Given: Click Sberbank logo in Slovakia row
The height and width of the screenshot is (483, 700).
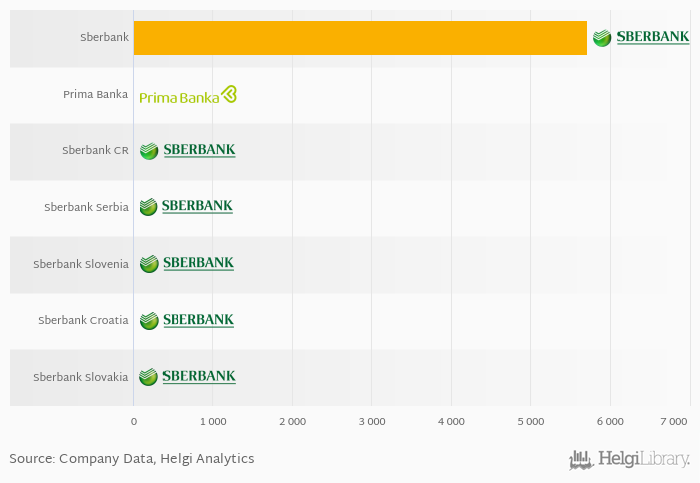Looking at the screenshot, I should 187,376.
